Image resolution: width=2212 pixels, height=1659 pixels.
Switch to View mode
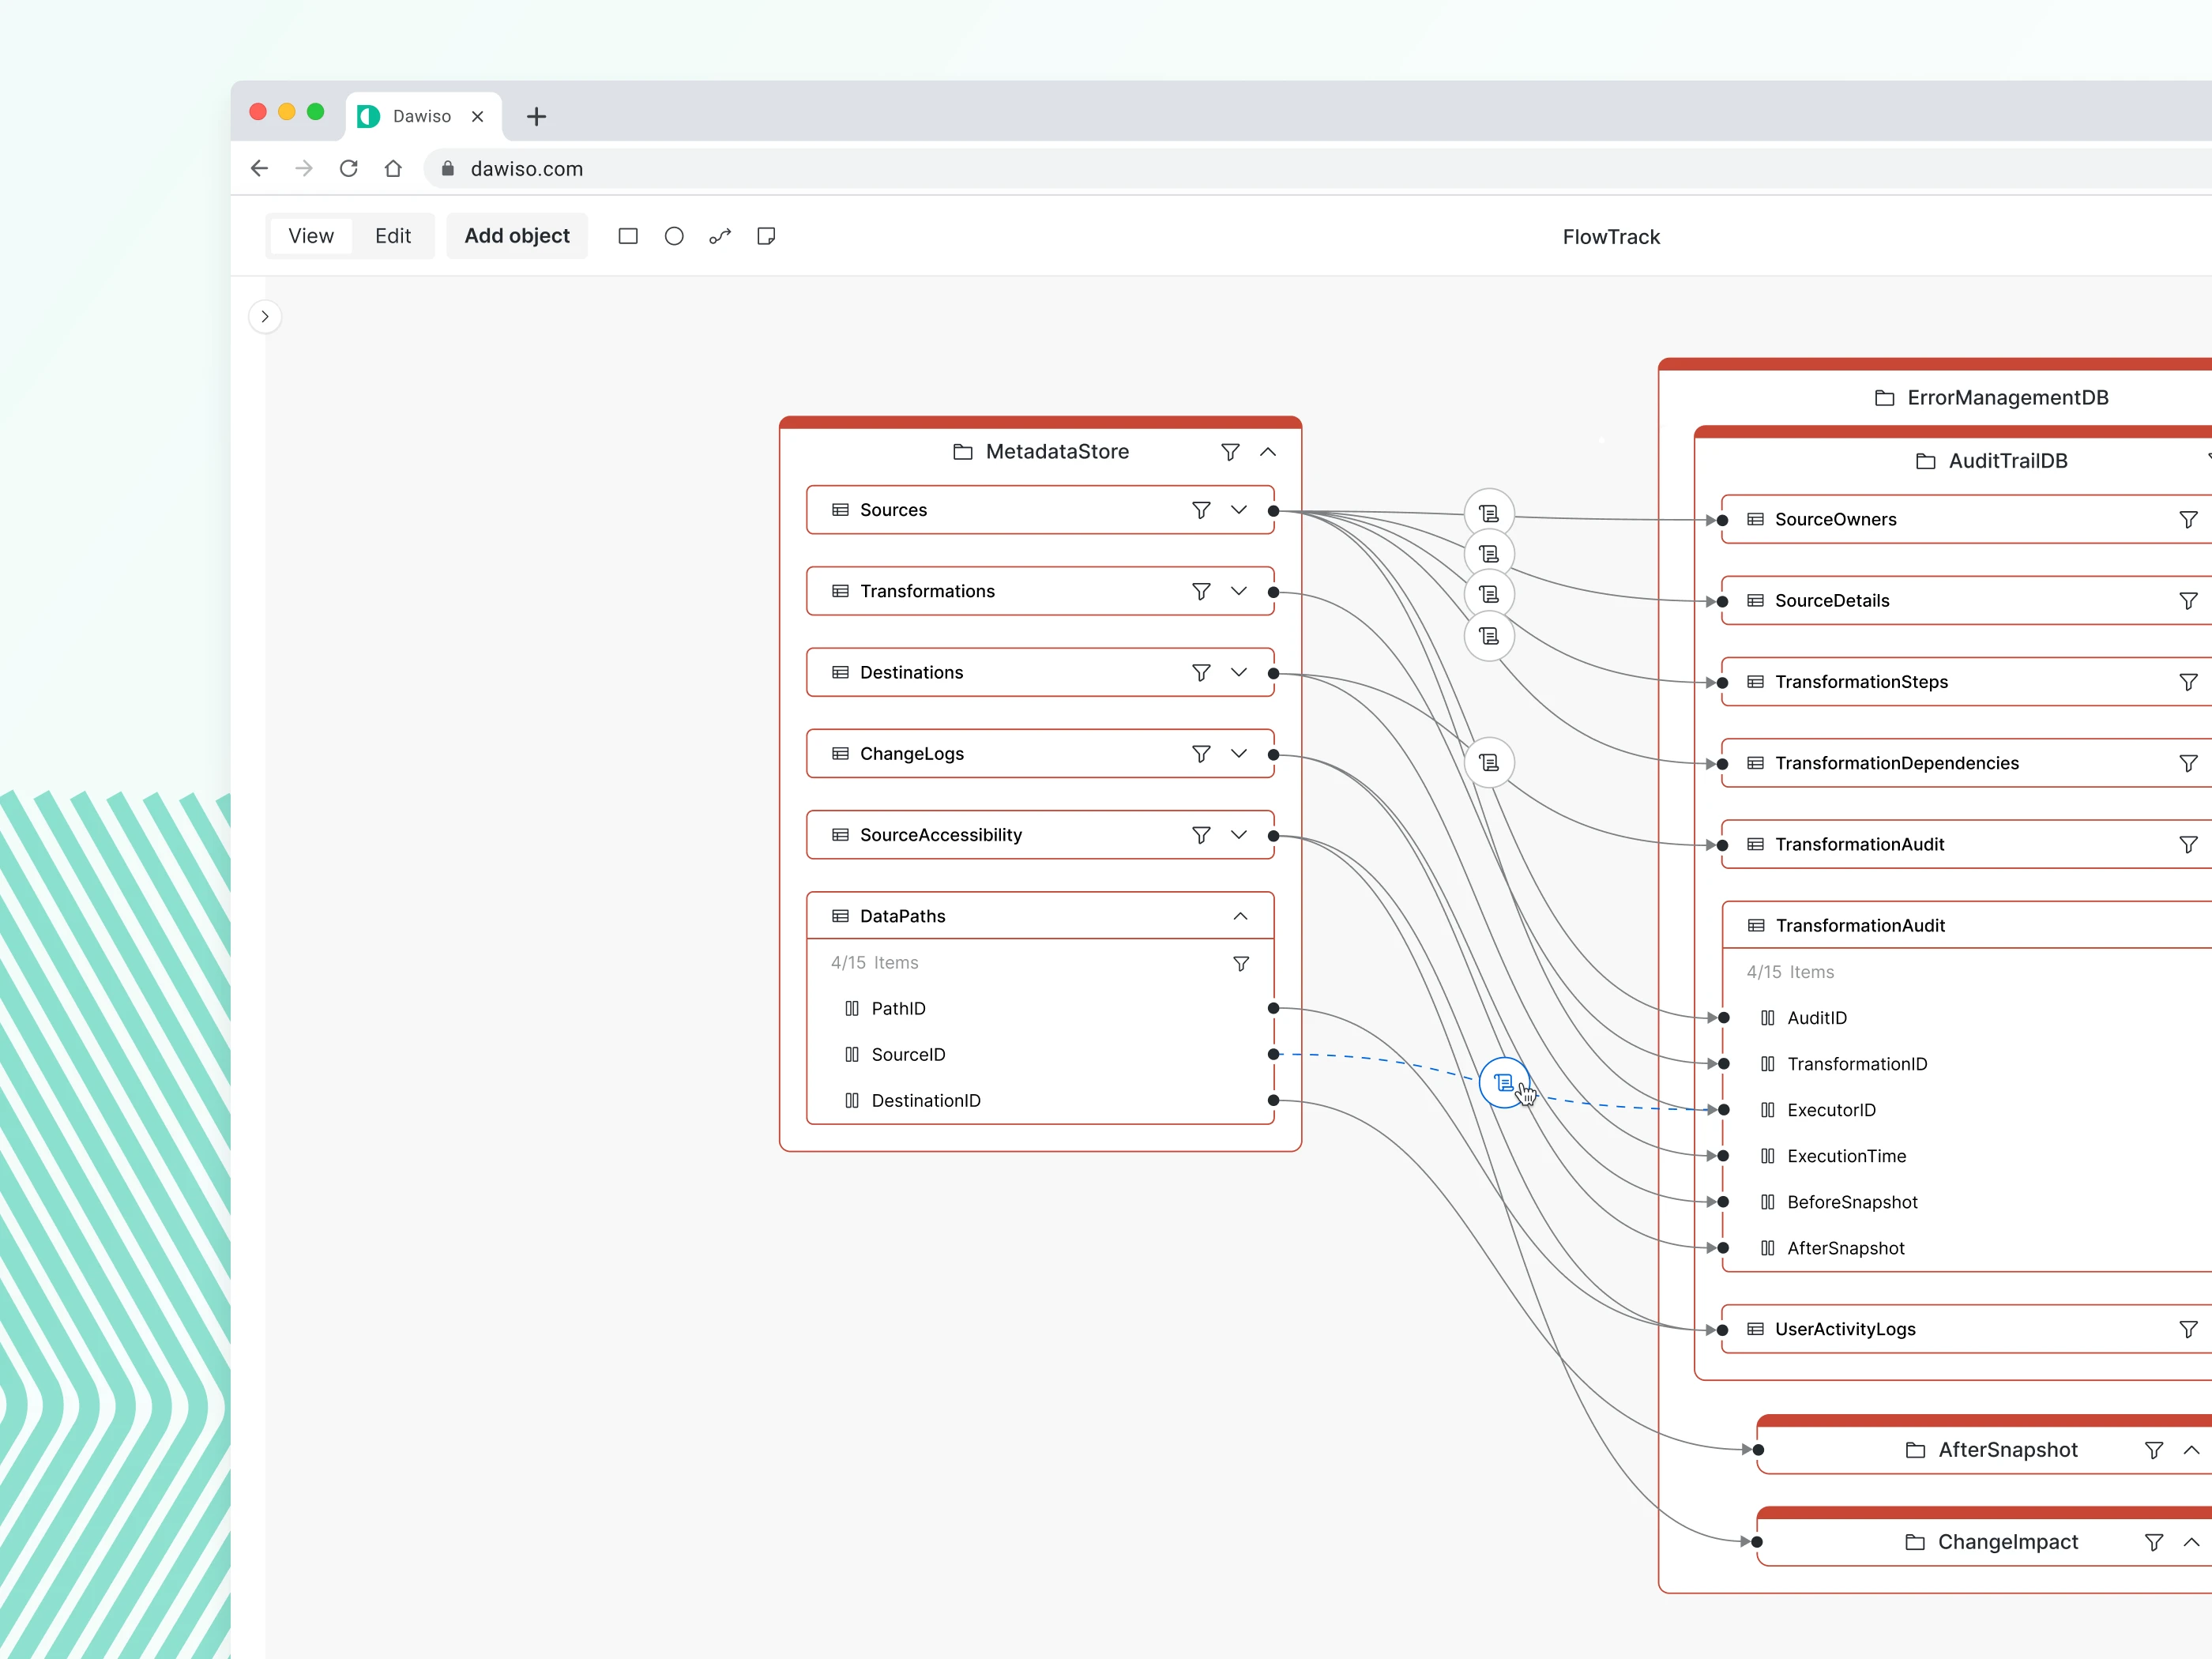point(311,236)
